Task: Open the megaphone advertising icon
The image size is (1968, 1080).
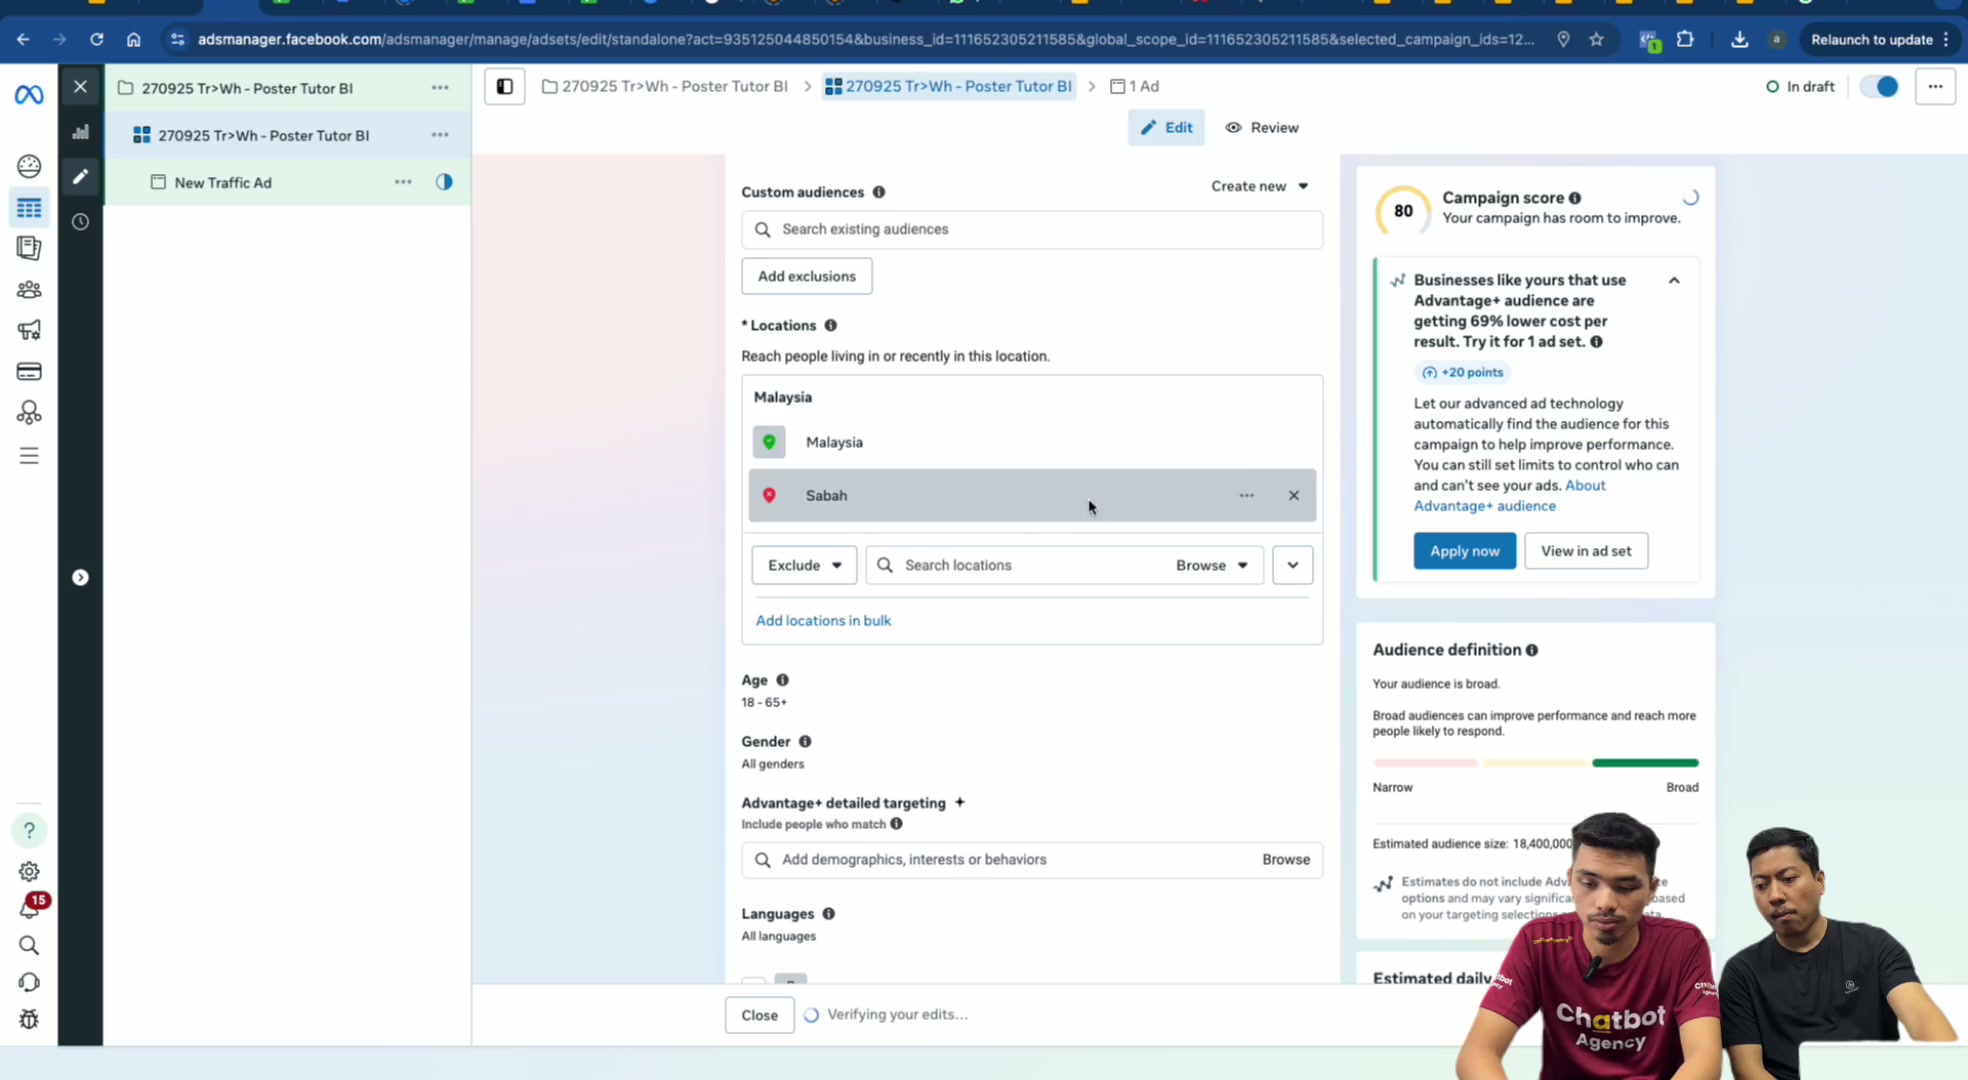Action: point(29,330)
